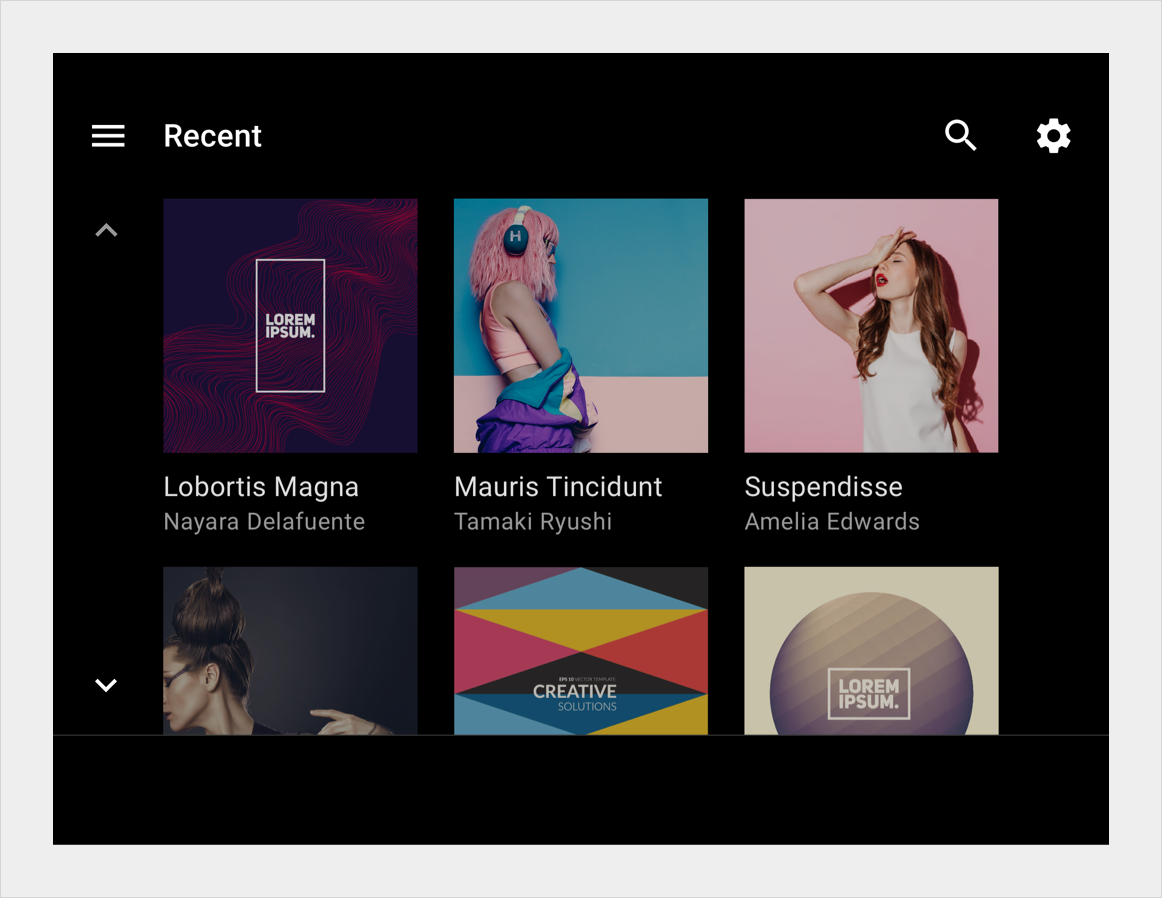Open the hamburger navigation menu
The width and height of the screenshot is (1162, 898).
[108, 136]
